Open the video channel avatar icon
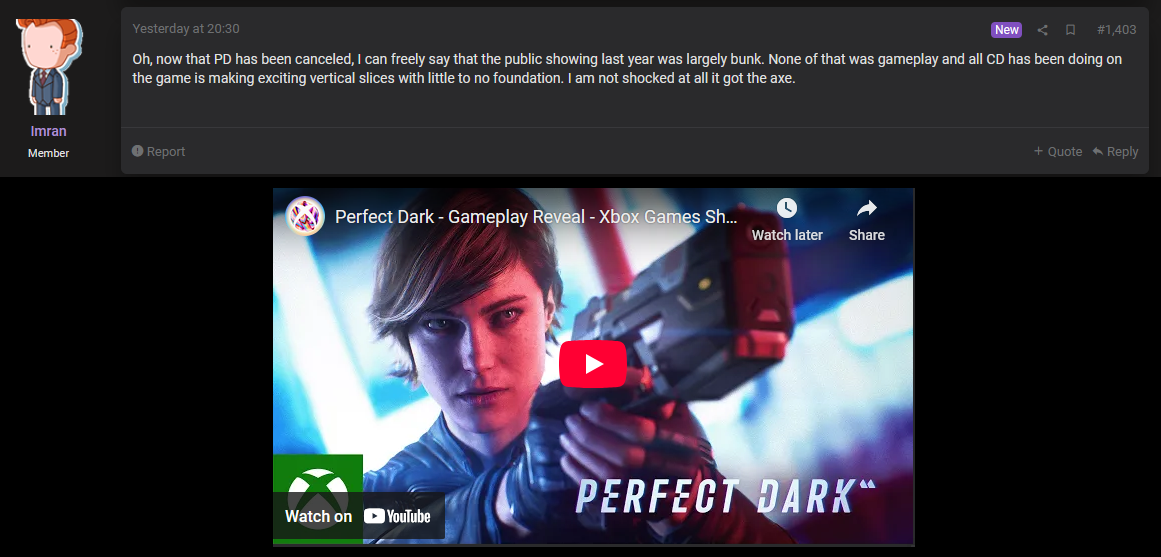Screen dimensions: 1161x557 point(305,216)
